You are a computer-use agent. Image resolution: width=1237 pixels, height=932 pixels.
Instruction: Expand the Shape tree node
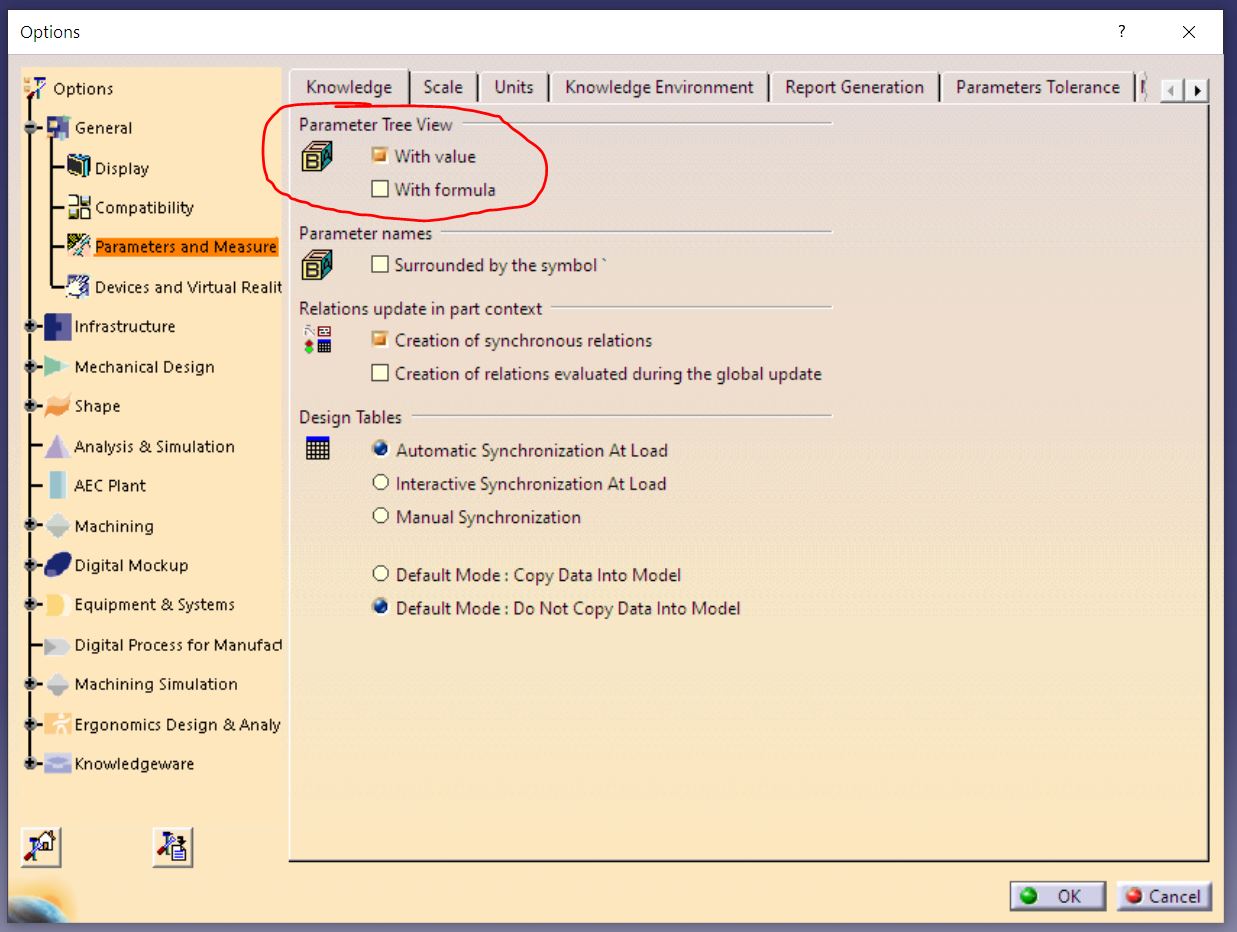click(x=31, y=407)
